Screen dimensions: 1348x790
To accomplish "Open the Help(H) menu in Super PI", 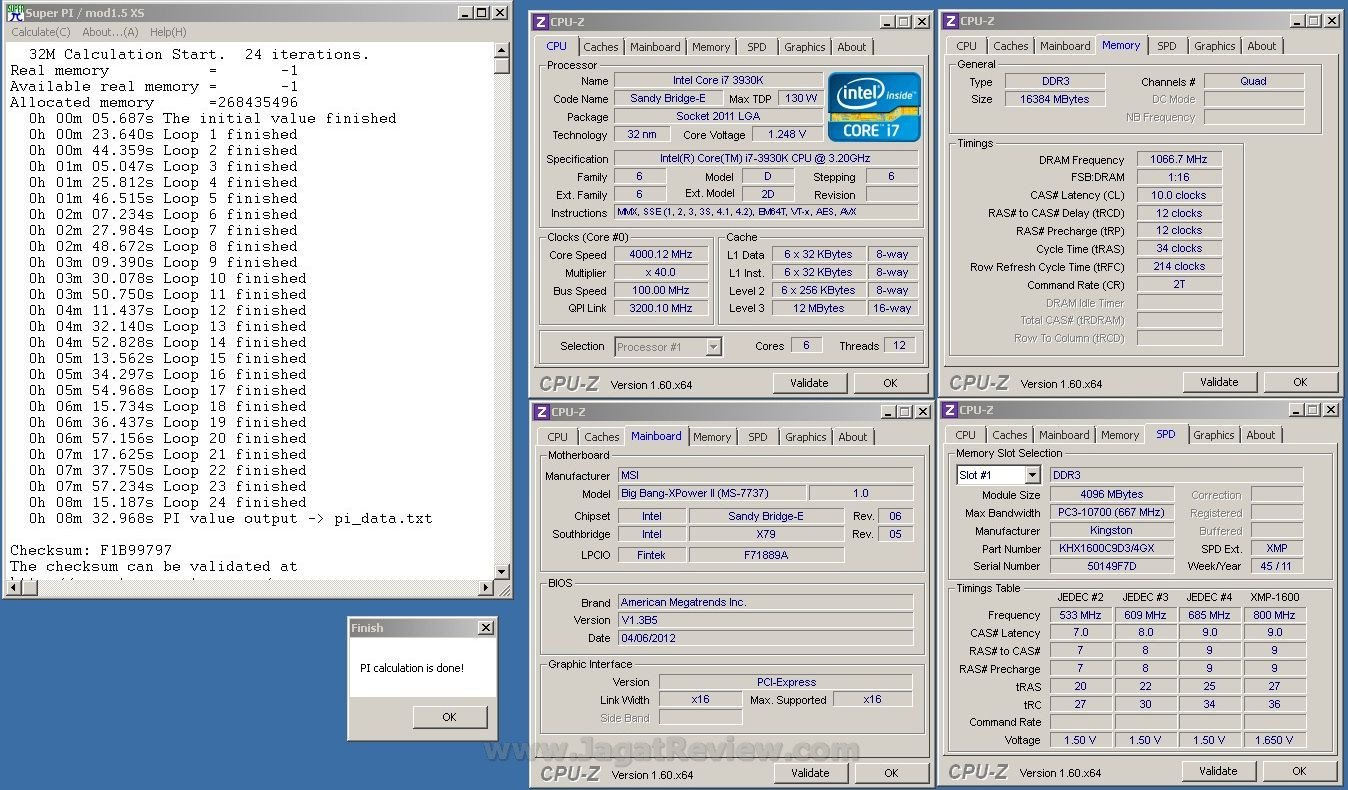I will pos(168,32).
